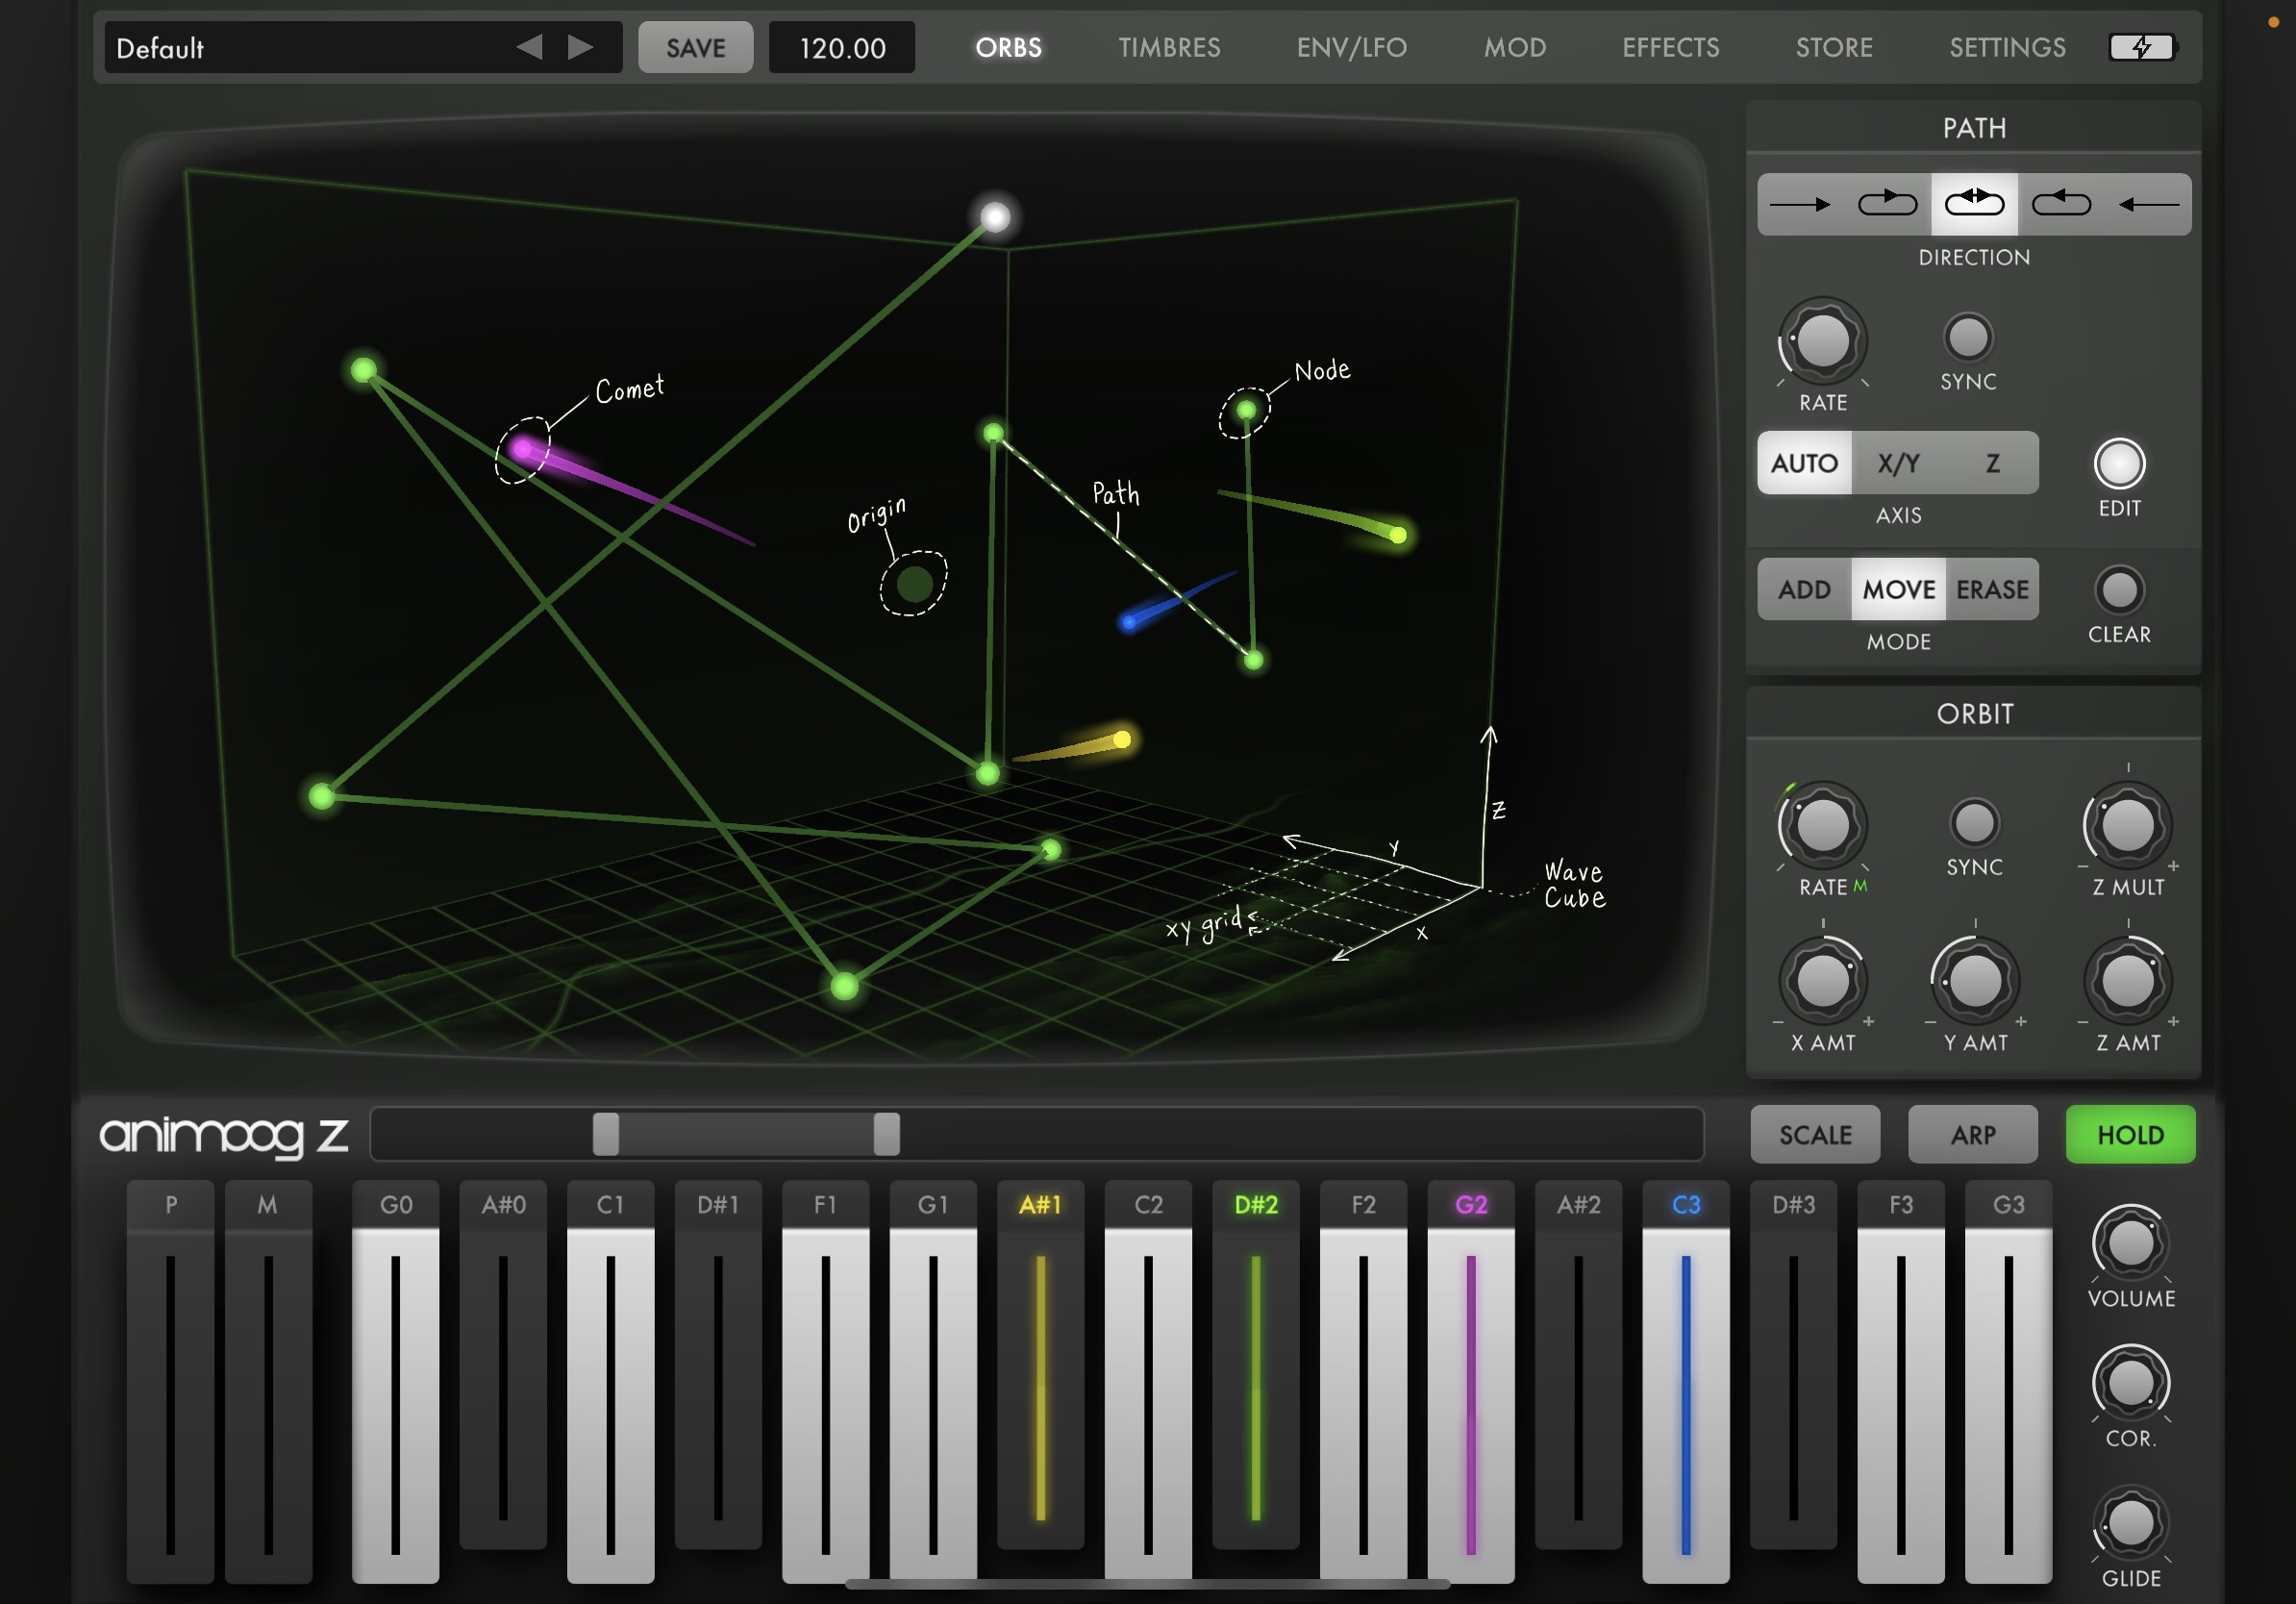The image size is (2296, 1604).
Task: Click the Y AMT knob
Action: [x=1974, y=981]
